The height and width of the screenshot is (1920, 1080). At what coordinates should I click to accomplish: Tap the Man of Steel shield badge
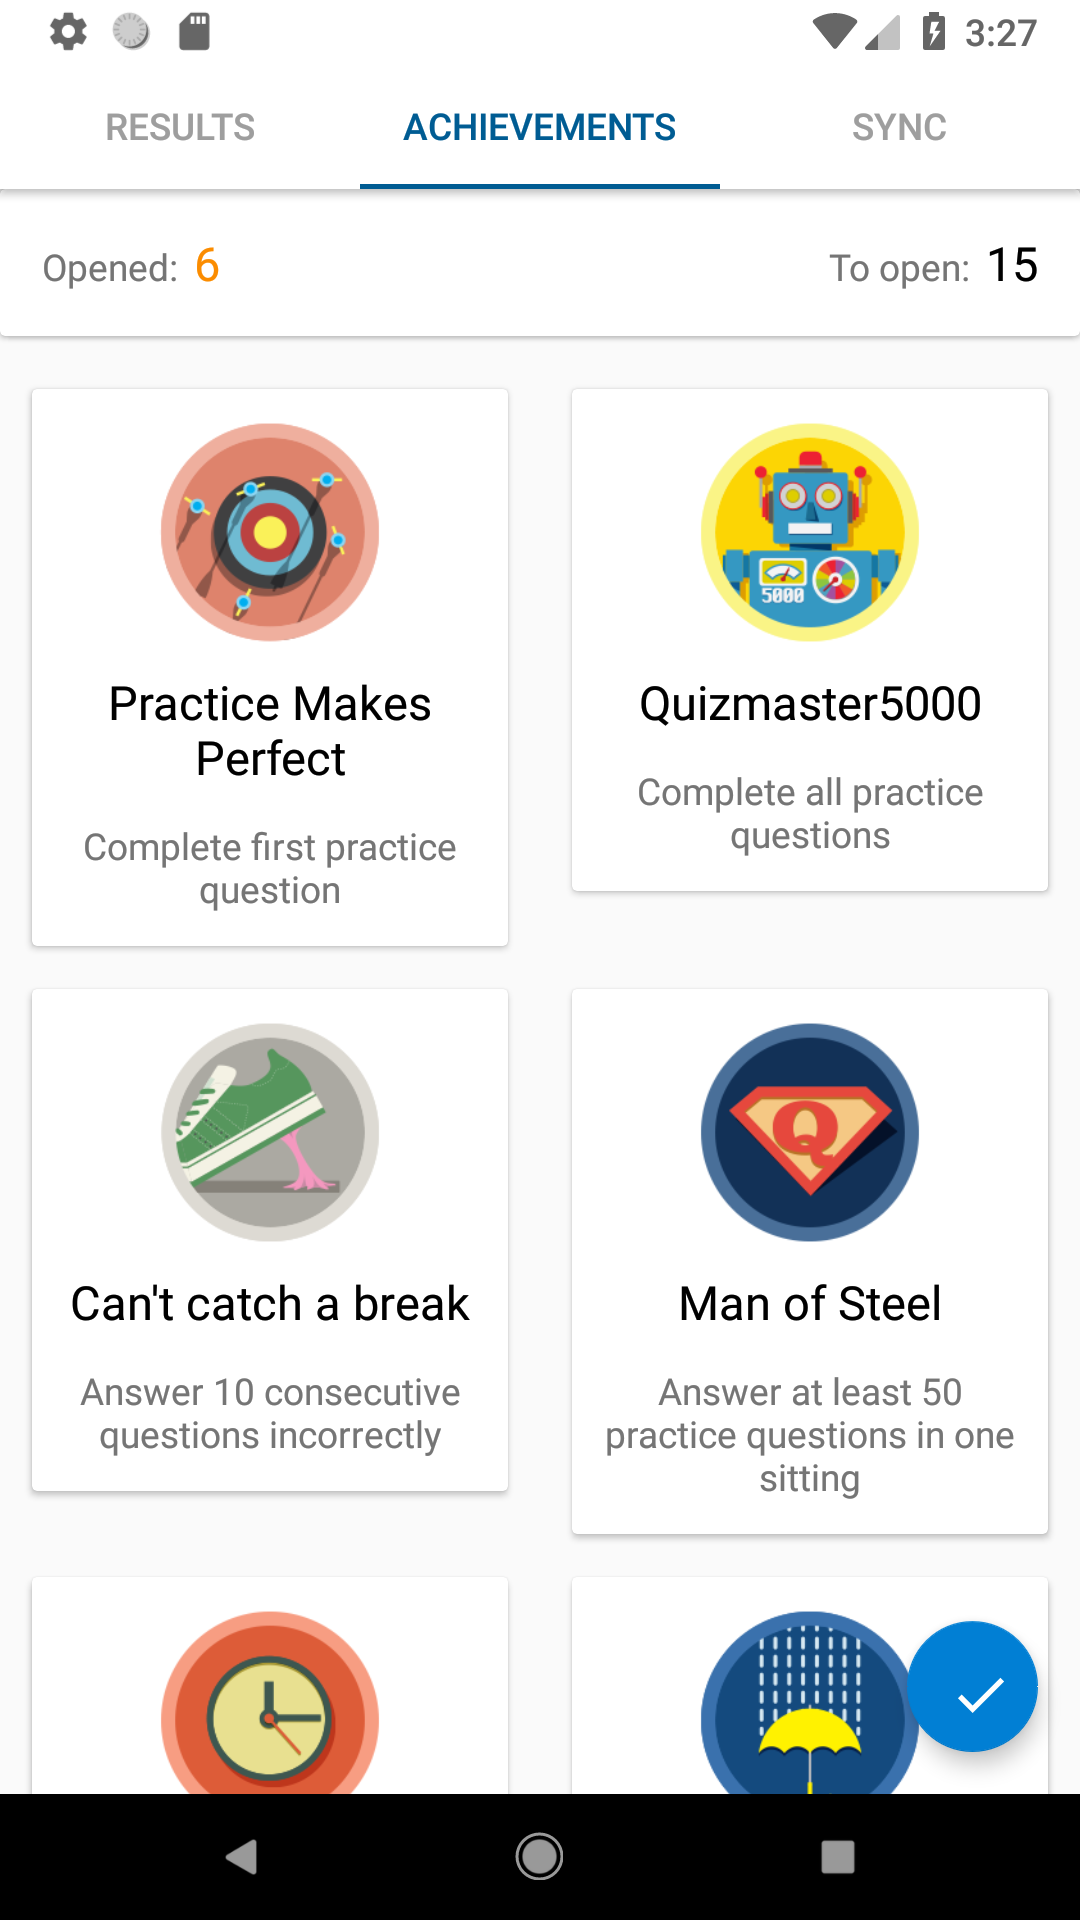810,1132
